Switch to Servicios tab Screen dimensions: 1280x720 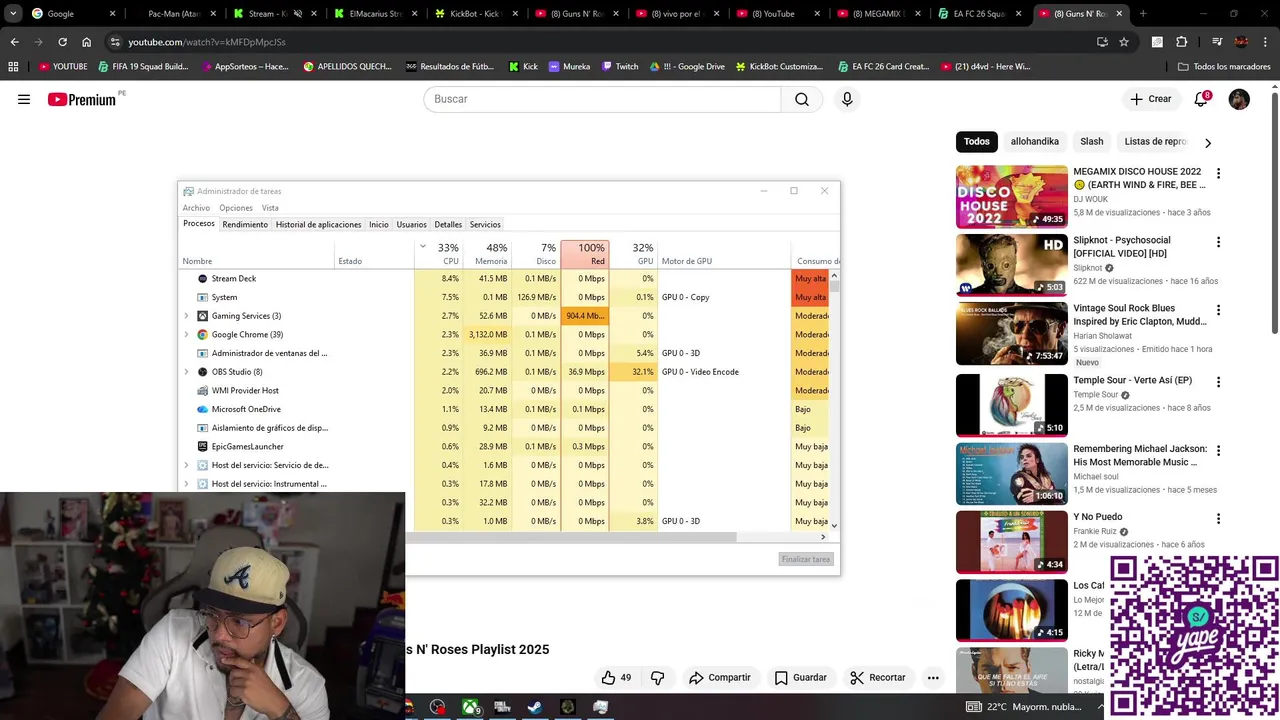[x=485, y=225]
